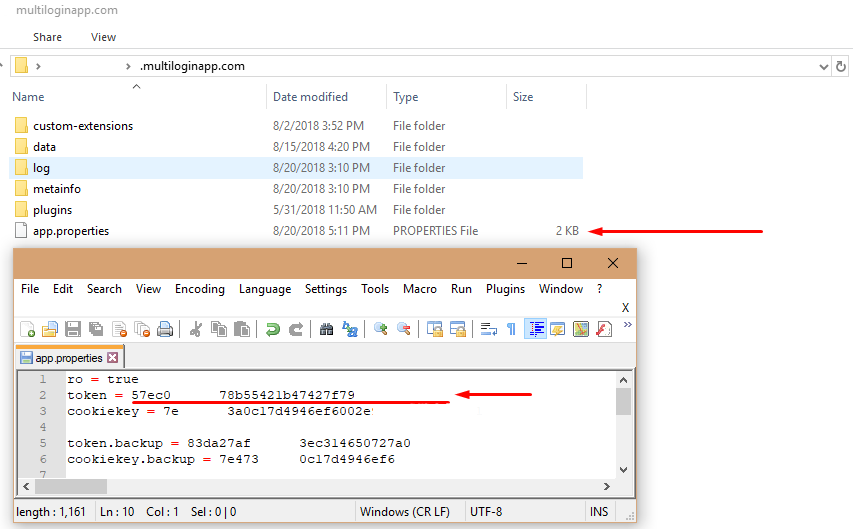The height and width of the screenshot is (529, 853).
Task: Open the Encoding menu
Action: tap(200, 289)
